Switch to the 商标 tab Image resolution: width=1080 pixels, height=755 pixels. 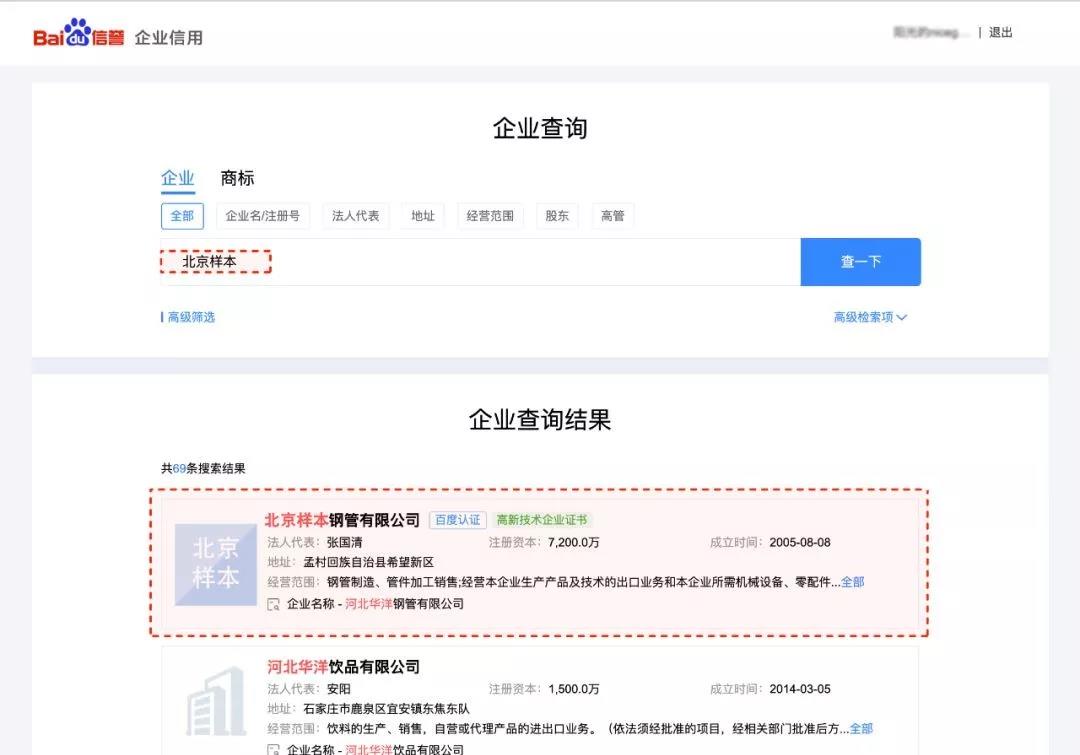[237, 178]
